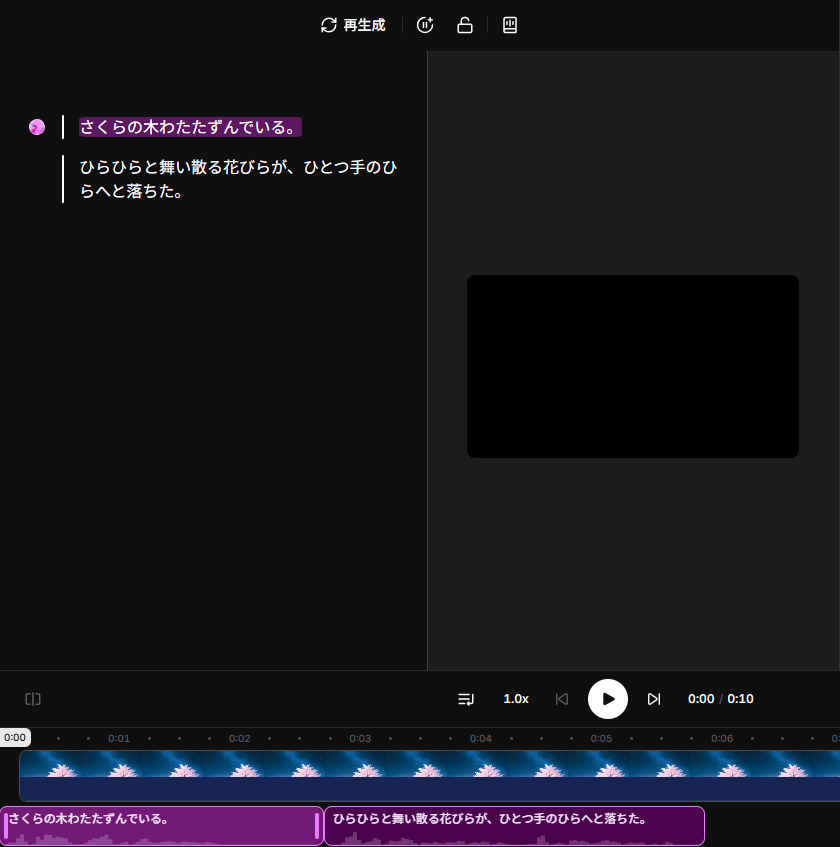Click the 0:00 playhead marker
The image size is (840, 847).
click(x=15, y=737)
